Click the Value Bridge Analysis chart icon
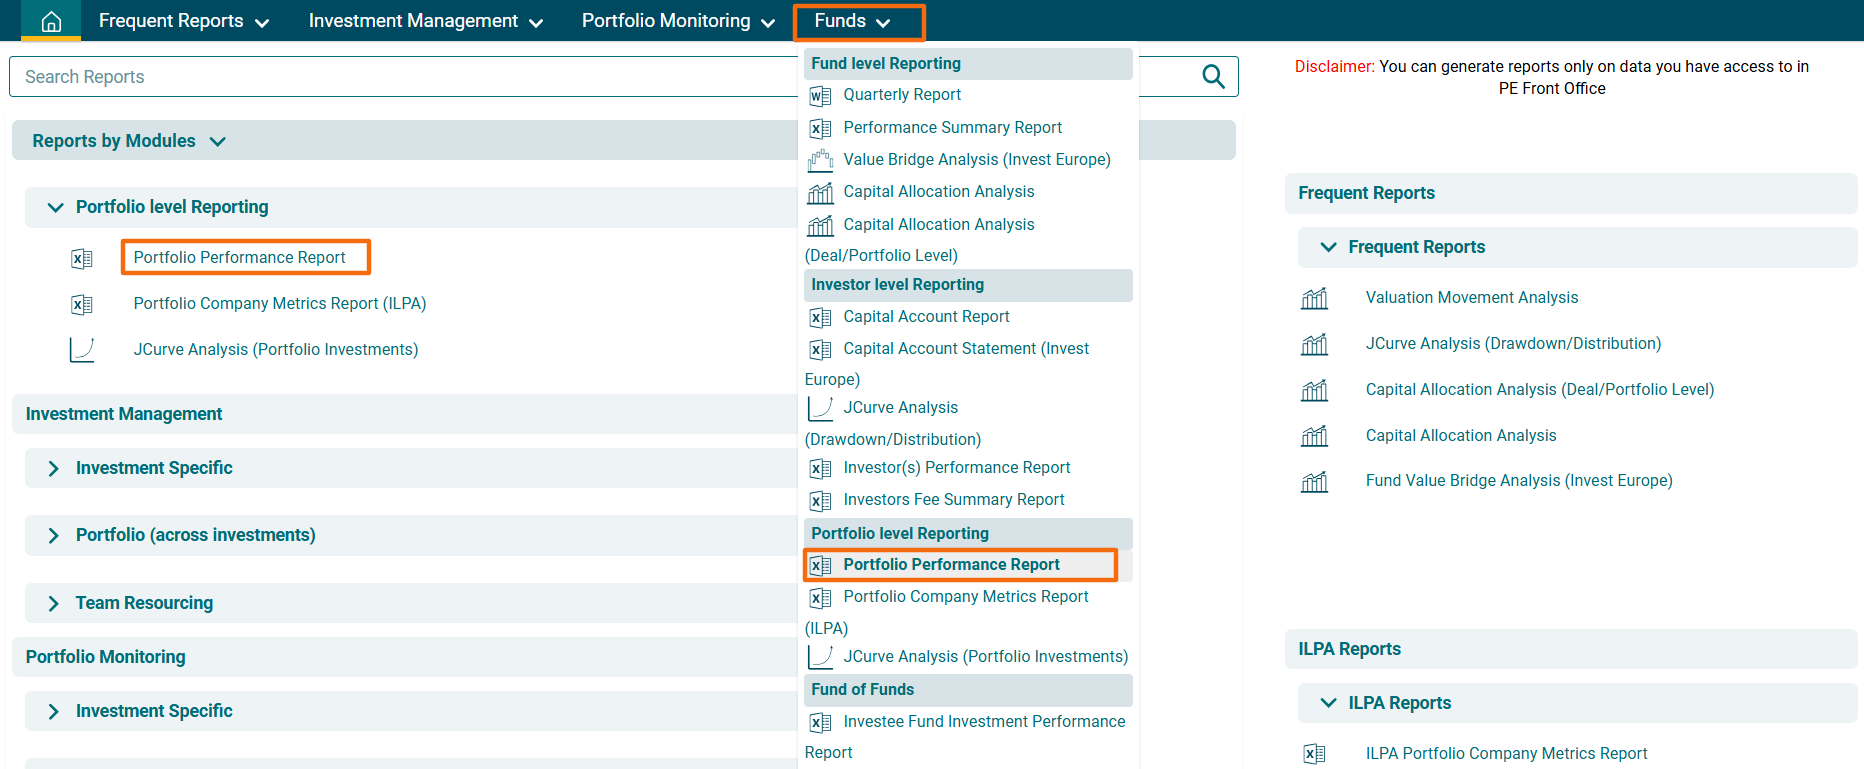The height and width of the screenshot is (769, 1864). (x=820, y=160)
